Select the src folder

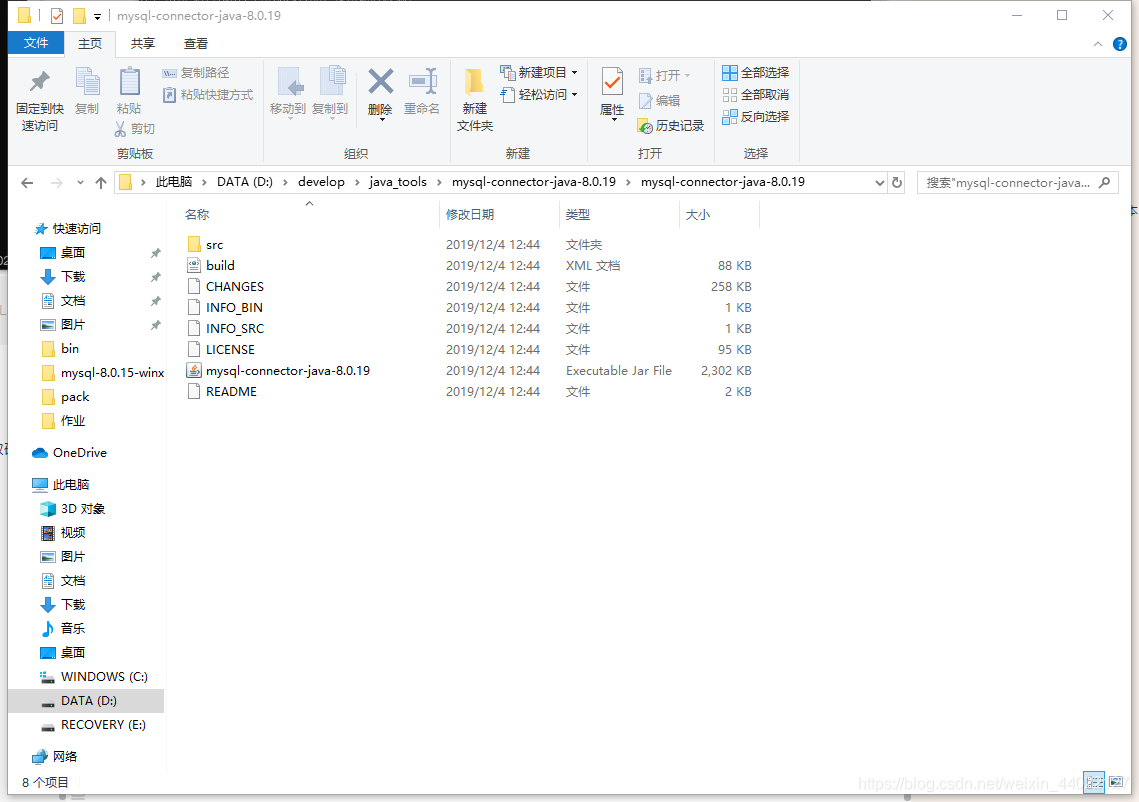[x=214, y=245]
